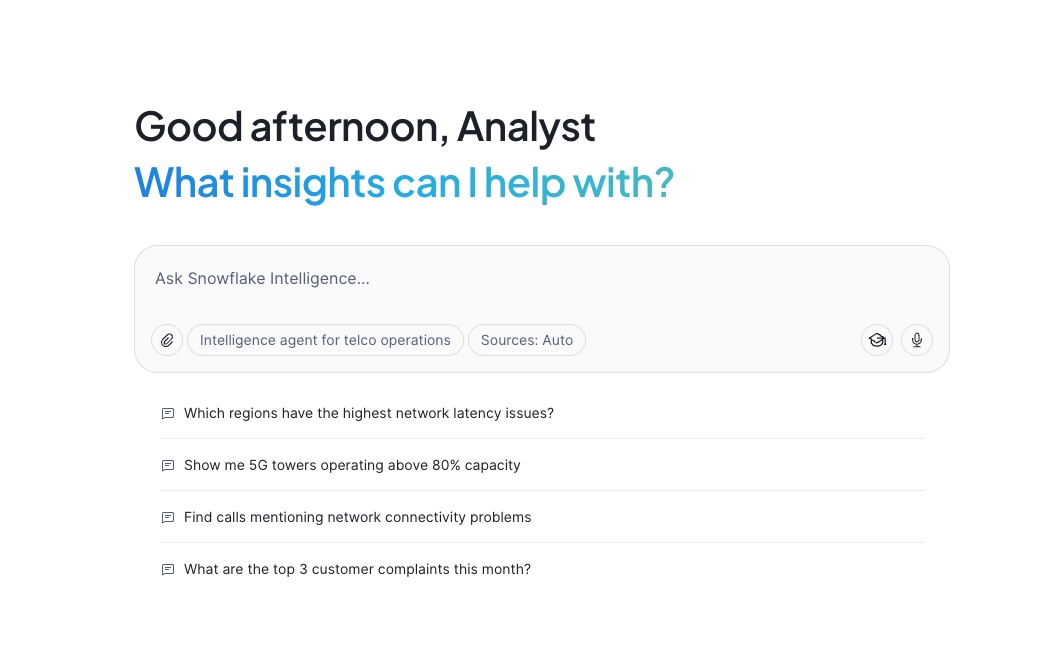The width and height of the screenshot is (1062, 657).
Task: Click chat icon beside customer complaints suggestion
Action: click(168, 569)
